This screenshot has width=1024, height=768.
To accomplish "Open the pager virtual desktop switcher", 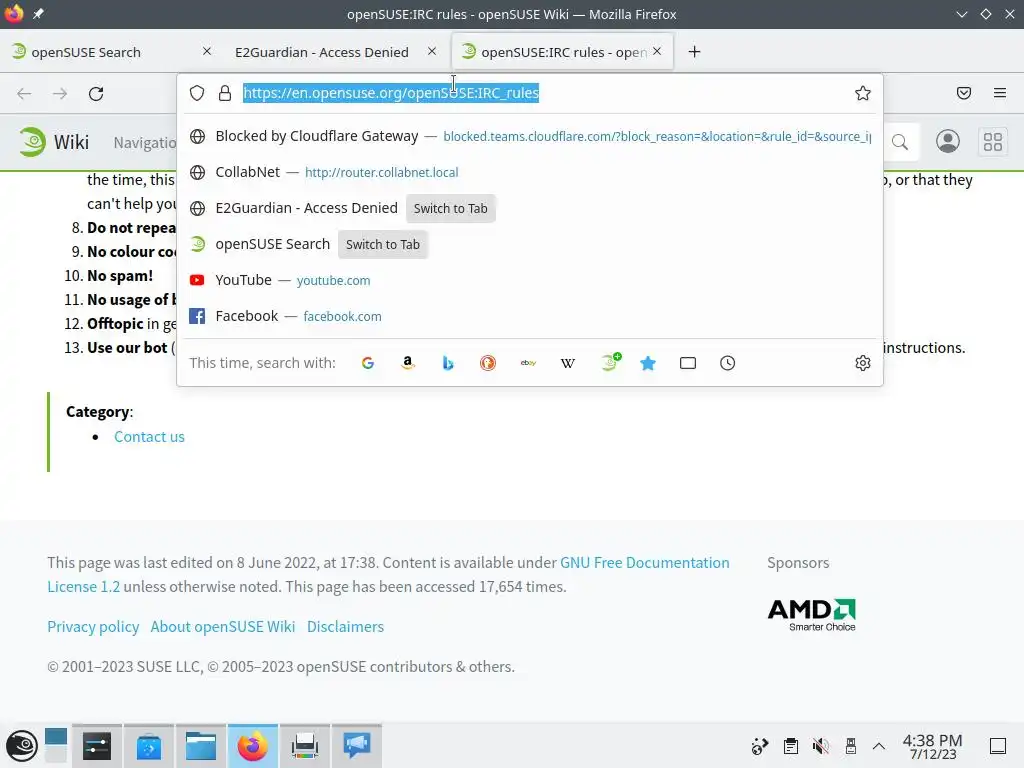I will [56, 745].
